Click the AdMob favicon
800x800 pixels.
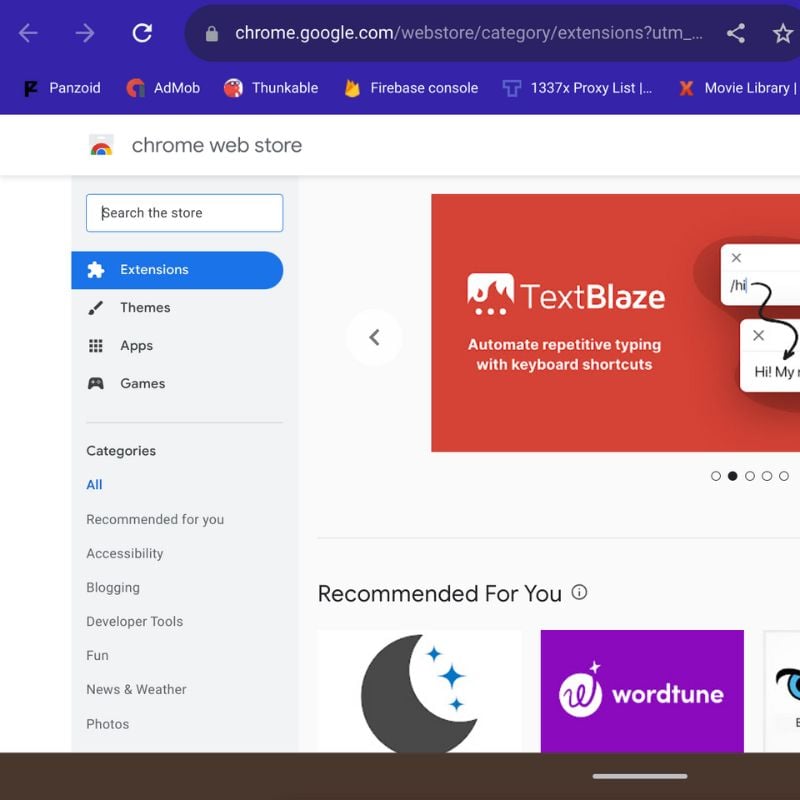point(135,88)
